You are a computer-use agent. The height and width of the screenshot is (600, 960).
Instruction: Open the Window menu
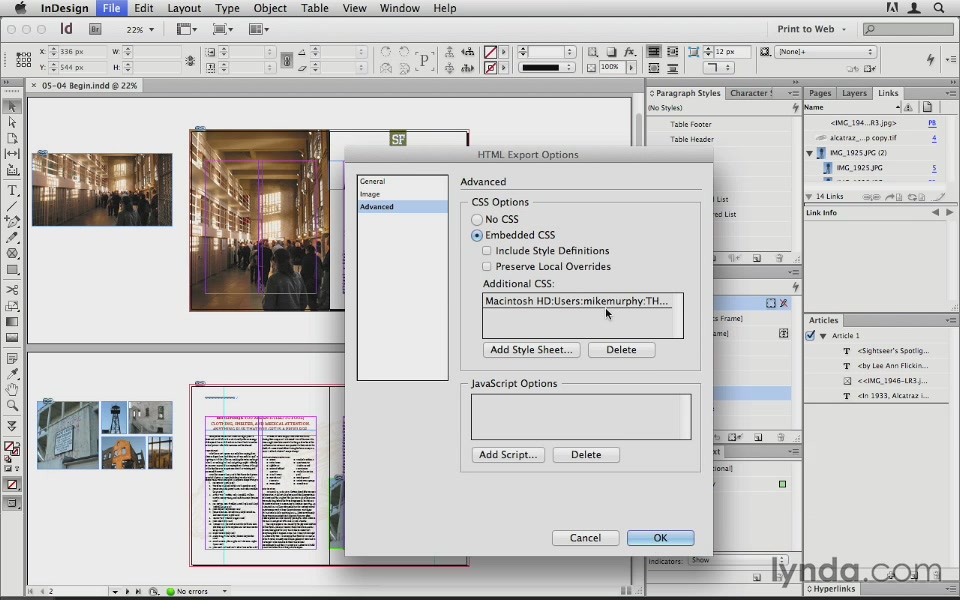coord(399,8)
